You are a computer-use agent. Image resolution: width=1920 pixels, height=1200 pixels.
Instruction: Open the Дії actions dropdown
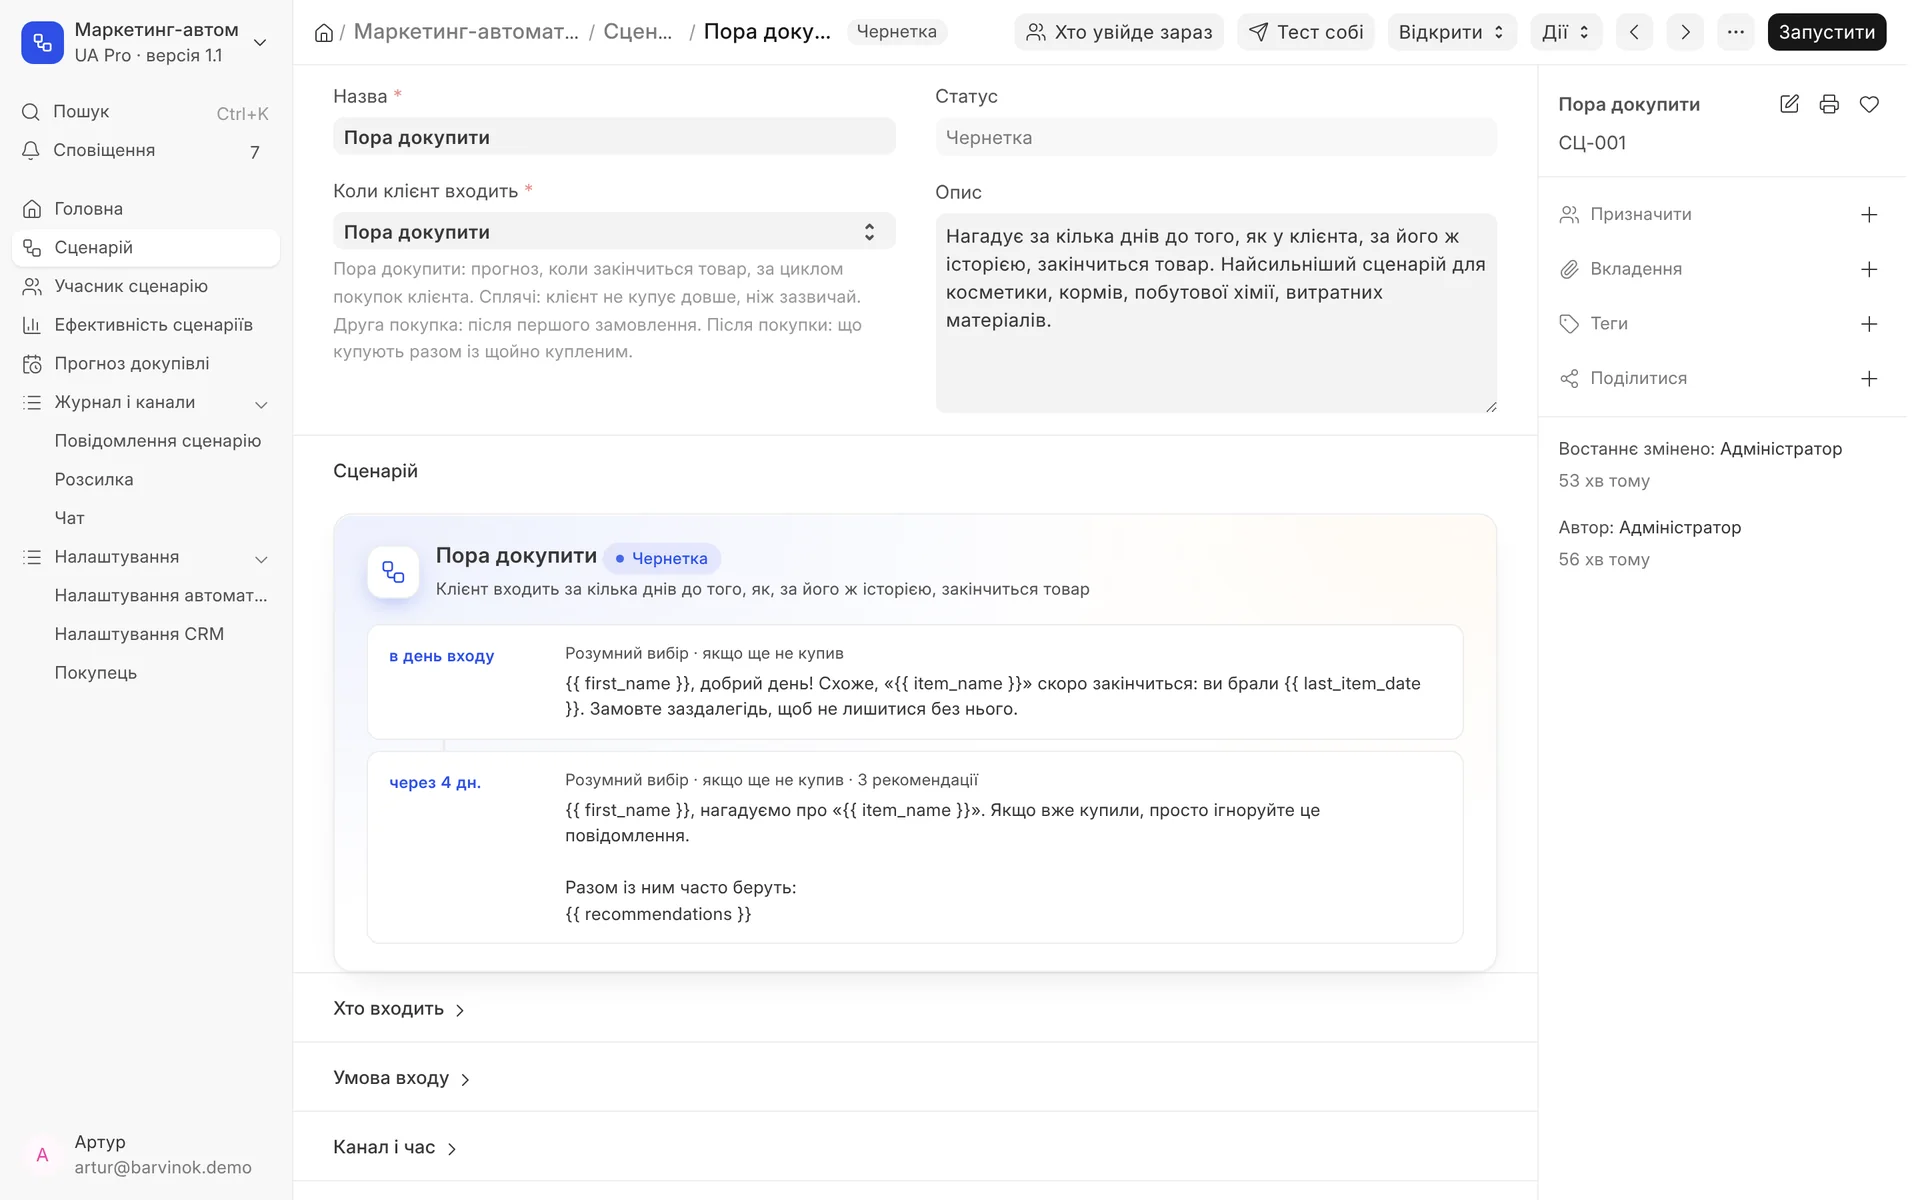[x=1566, y=32]
